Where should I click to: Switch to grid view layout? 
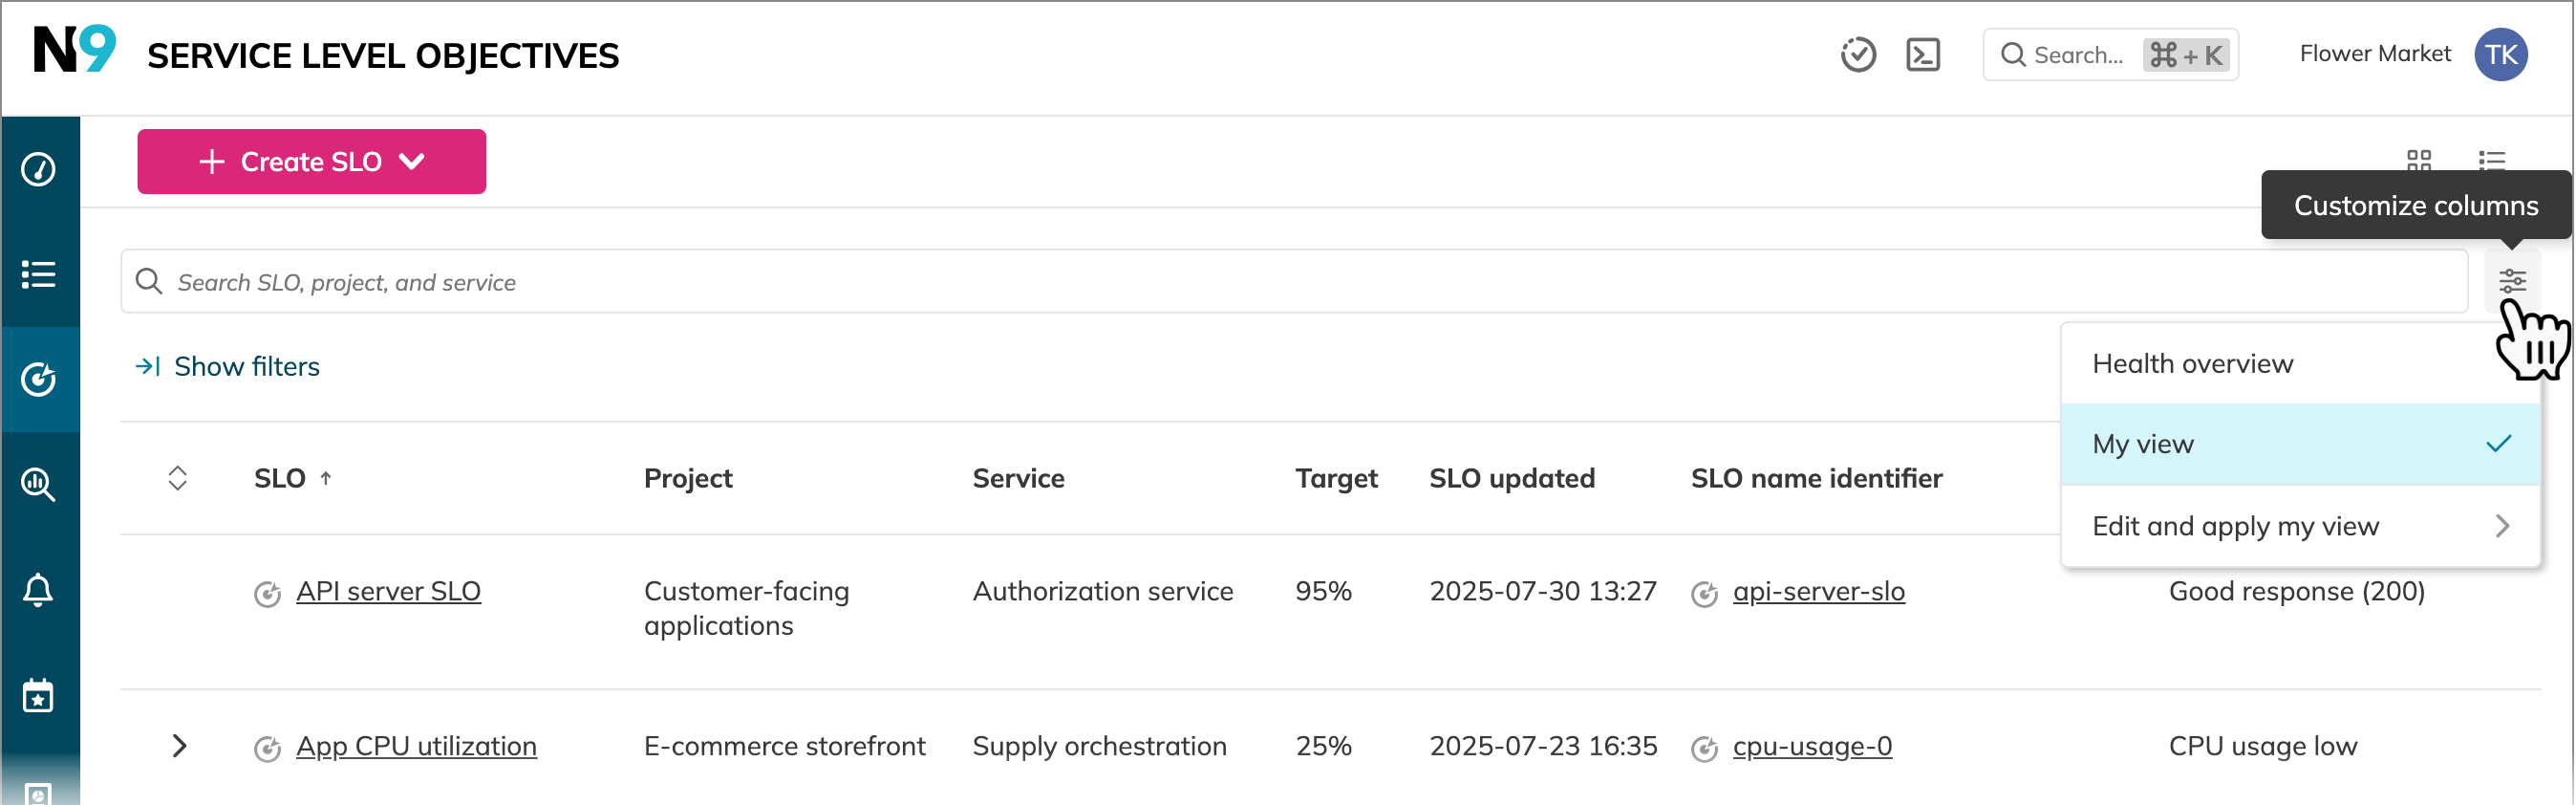pos(2418,159)
